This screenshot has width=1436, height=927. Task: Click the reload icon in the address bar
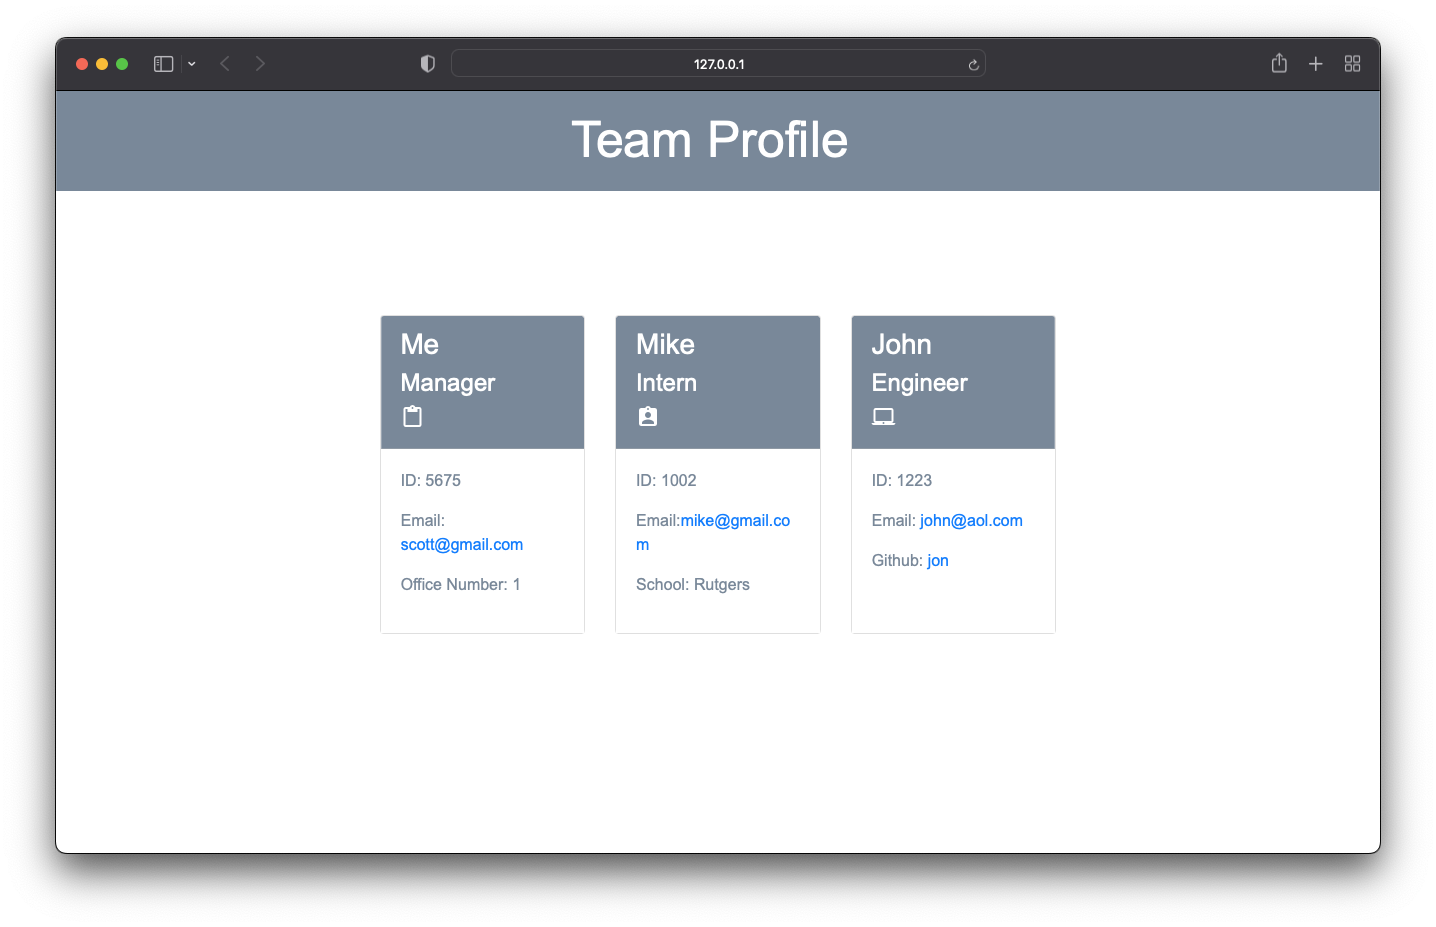(x=972, y=63)
